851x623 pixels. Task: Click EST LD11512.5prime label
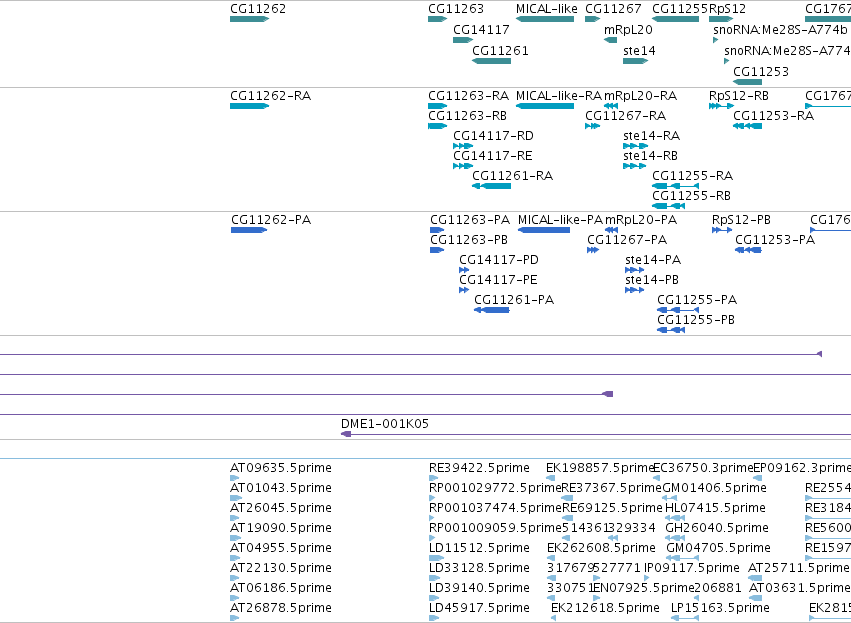[x=479, y=548]
